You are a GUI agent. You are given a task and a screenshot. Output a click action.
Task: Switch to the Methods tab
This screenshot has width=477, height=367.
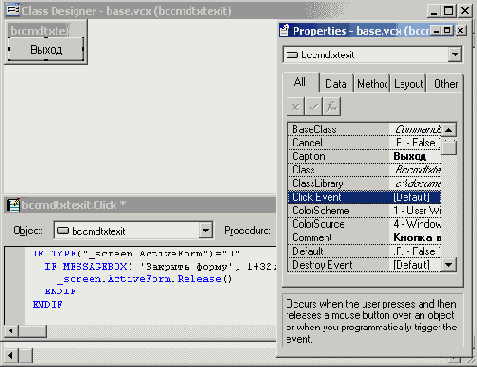[372, 83]
